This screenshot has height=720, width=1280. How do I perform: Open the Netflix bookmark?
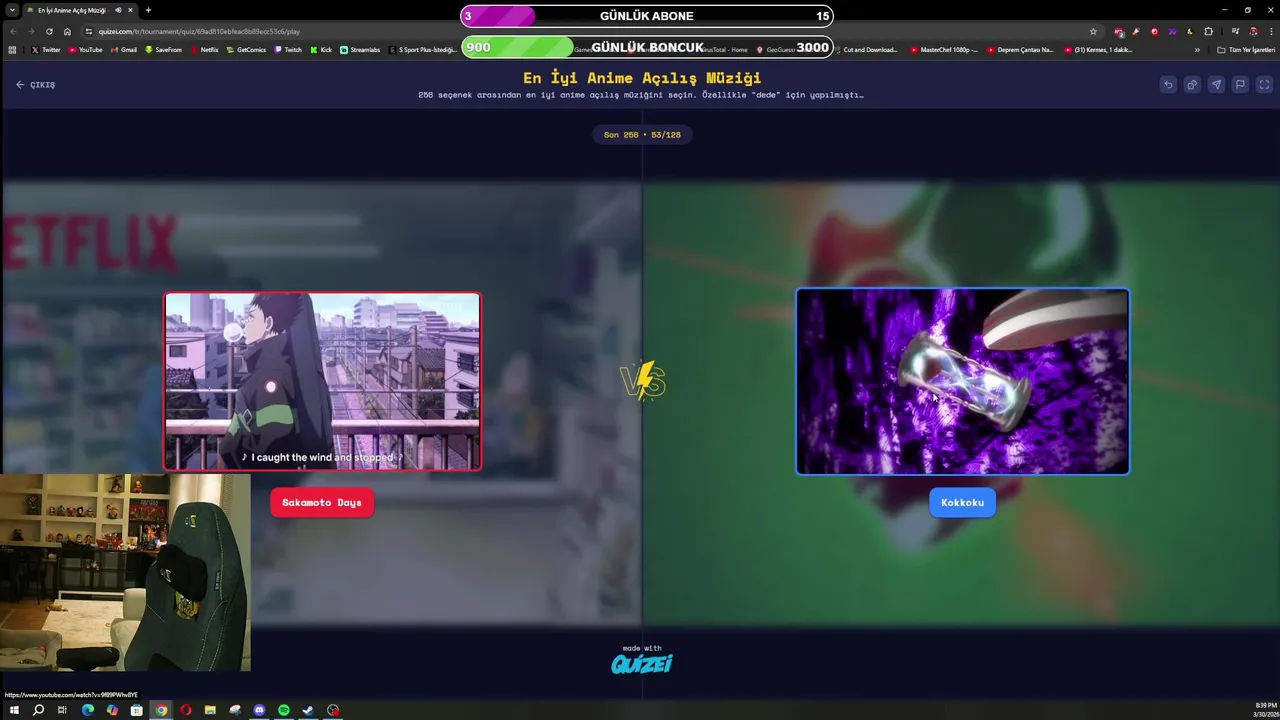pos(204,49)
